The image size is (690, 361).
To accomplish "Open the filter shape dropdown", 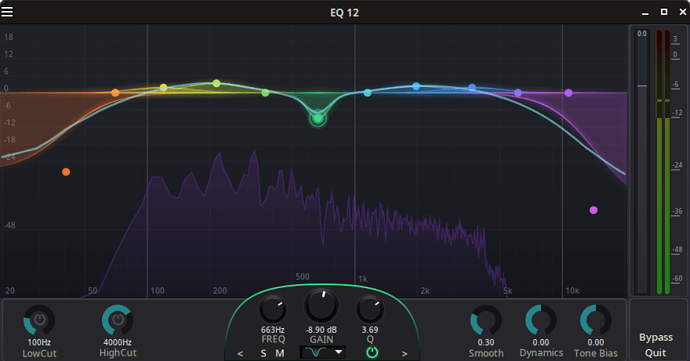I will (x=323, y=352).
